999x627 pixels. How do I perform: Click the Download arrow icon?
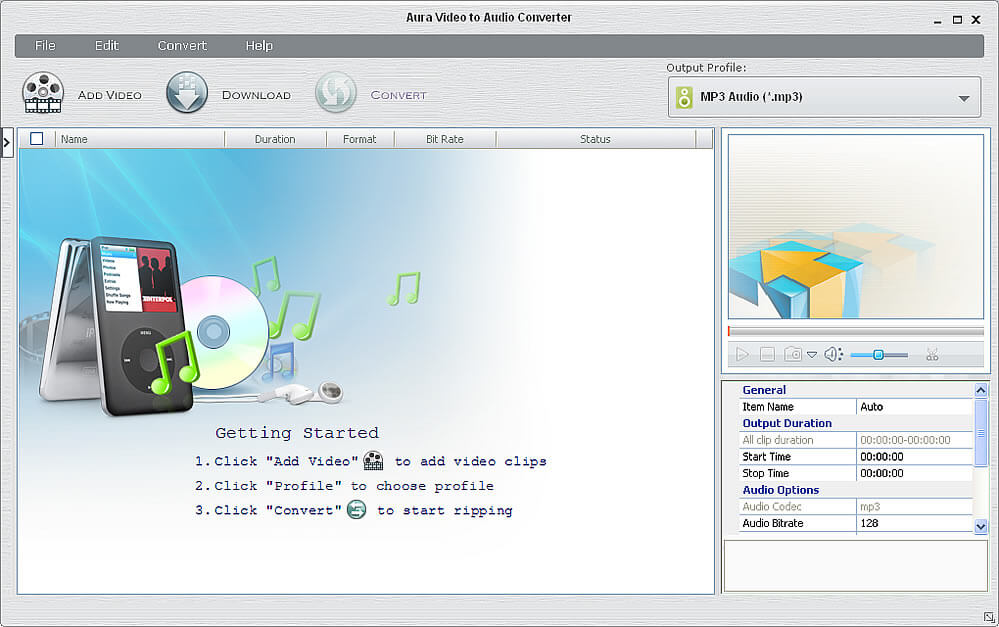(x=187, y=92)
